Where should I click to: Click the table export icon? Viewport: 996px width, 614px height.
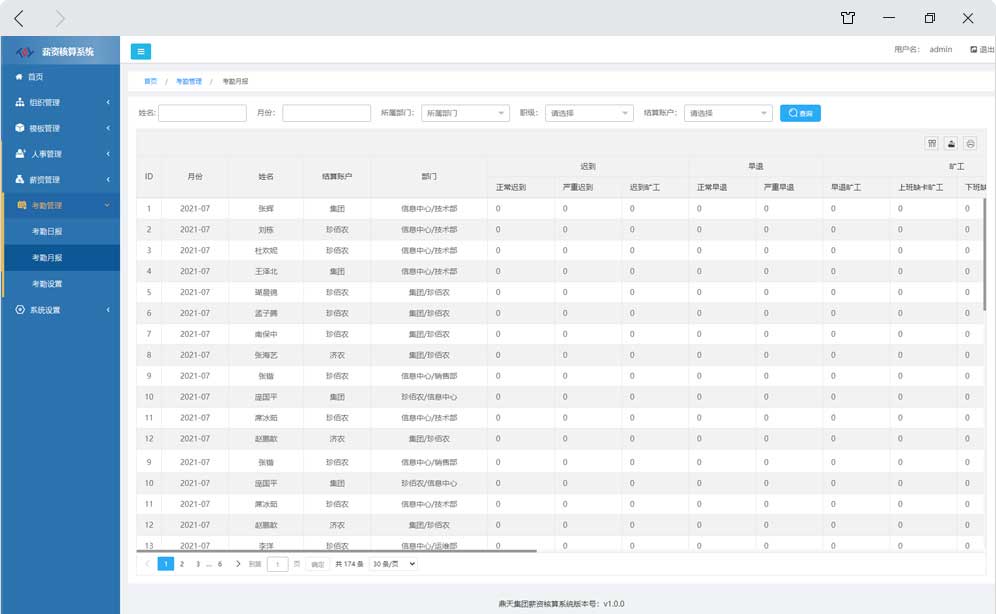(x=951, y=144)
